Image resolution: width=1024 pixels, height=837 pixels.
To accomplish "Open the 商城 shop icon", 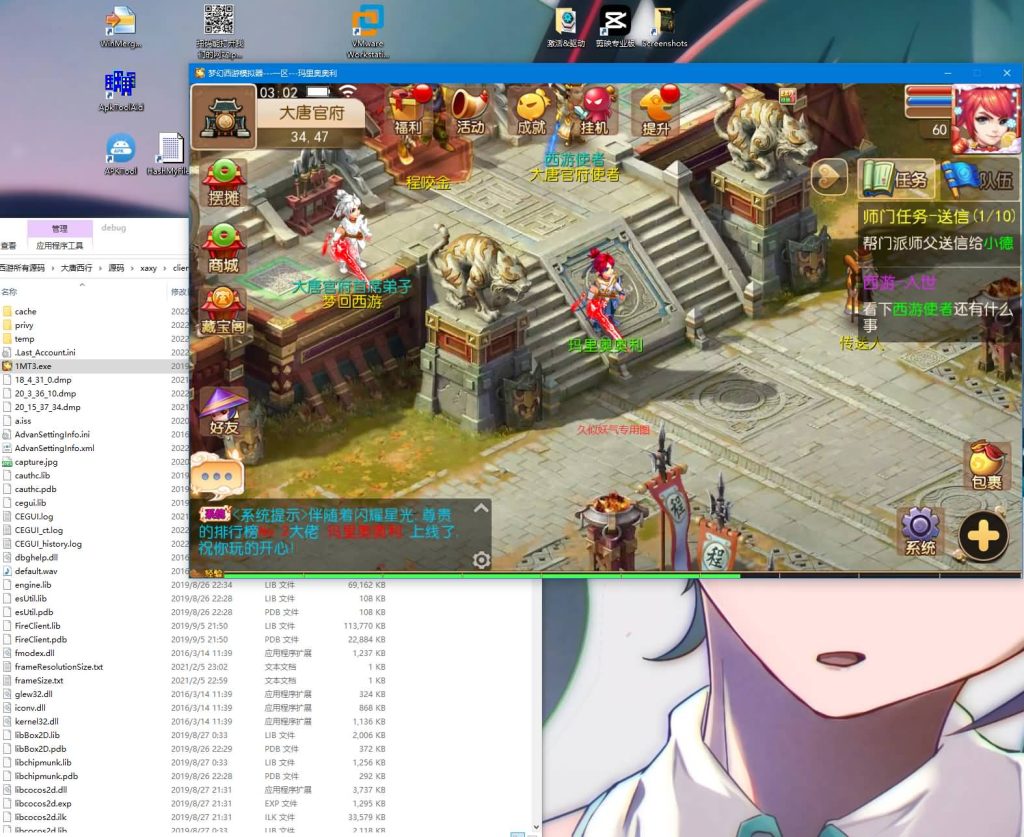I will coord(224,248).
